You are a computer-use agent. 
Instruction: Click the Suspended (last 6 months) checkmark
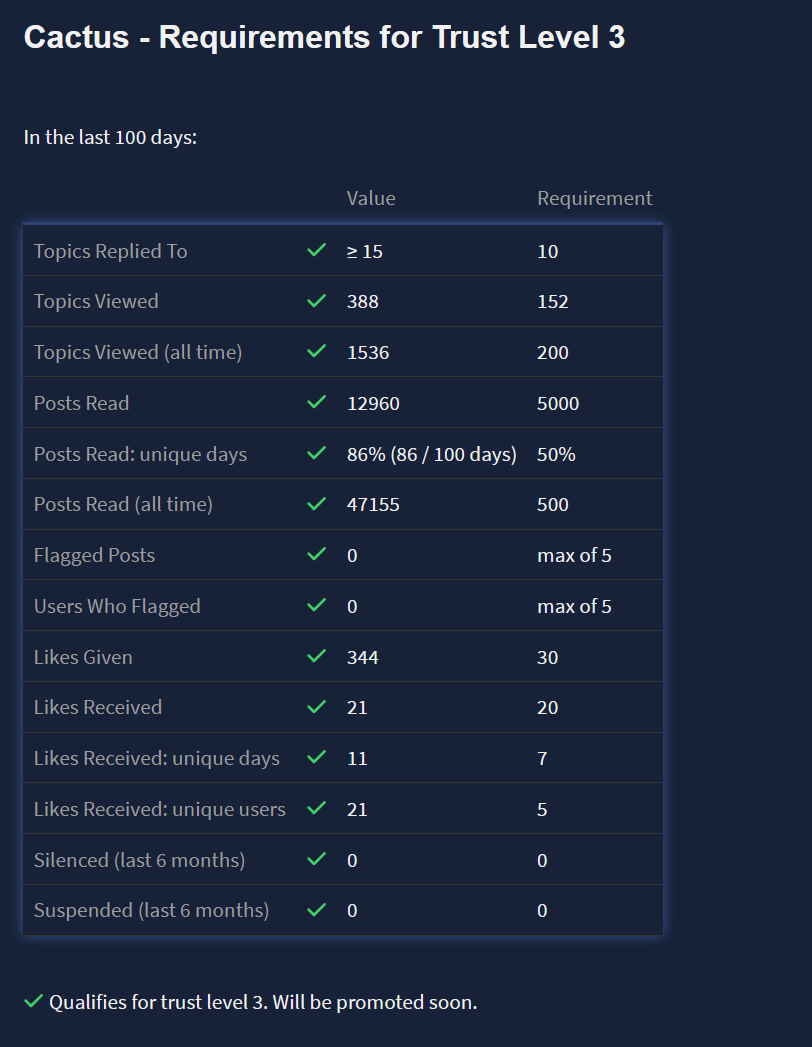317,910
